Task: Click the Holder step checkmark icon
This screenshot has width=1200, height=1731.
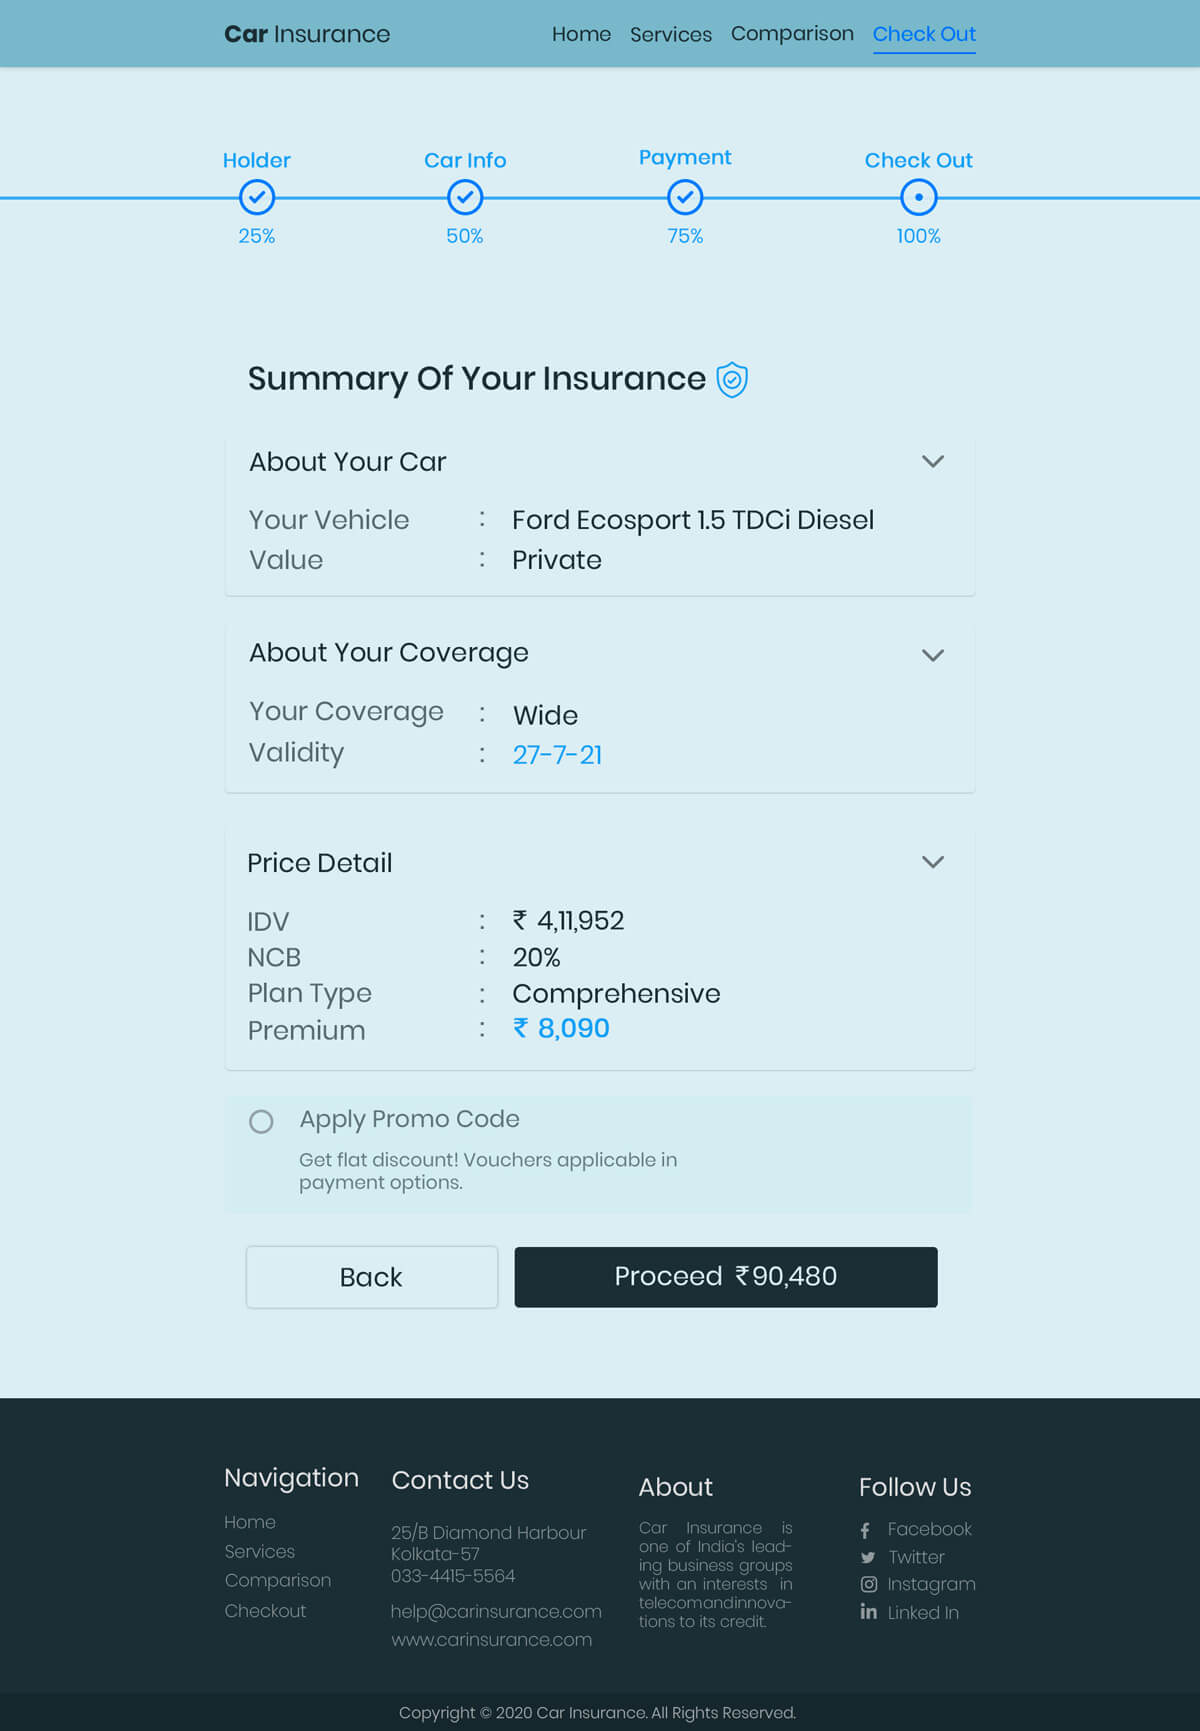Action: click(x=257, y=197)
